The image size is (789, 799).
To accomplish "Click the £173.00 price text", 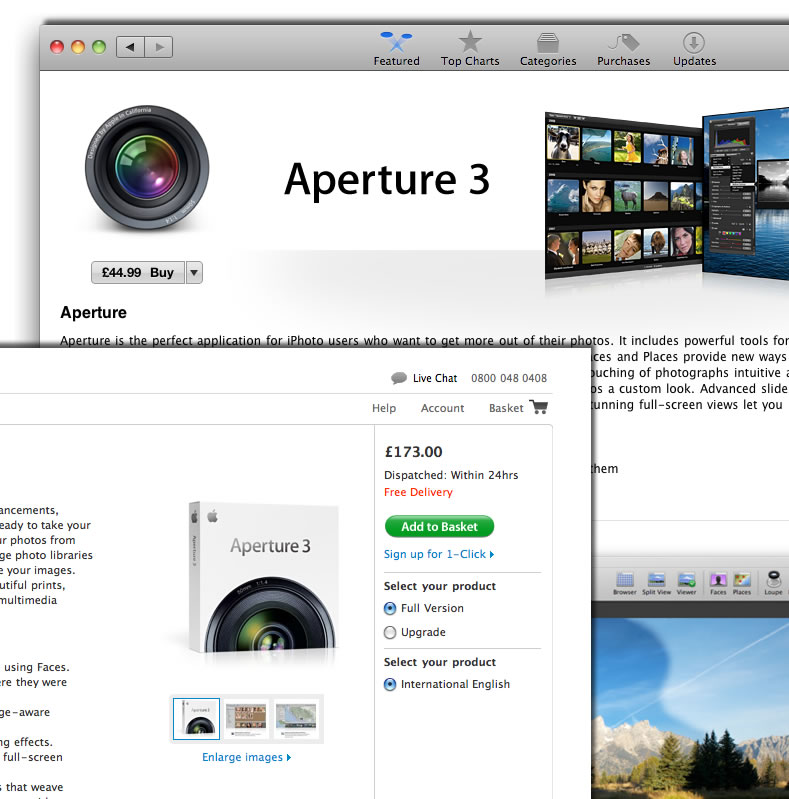I will (413, 452).
